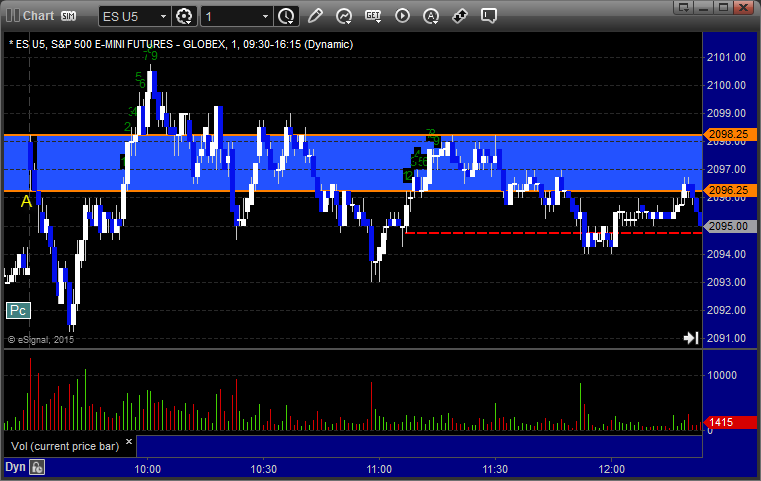Click the chart window grip icon
Viewport: 761px width, 481px height.
tap(13, 16)
